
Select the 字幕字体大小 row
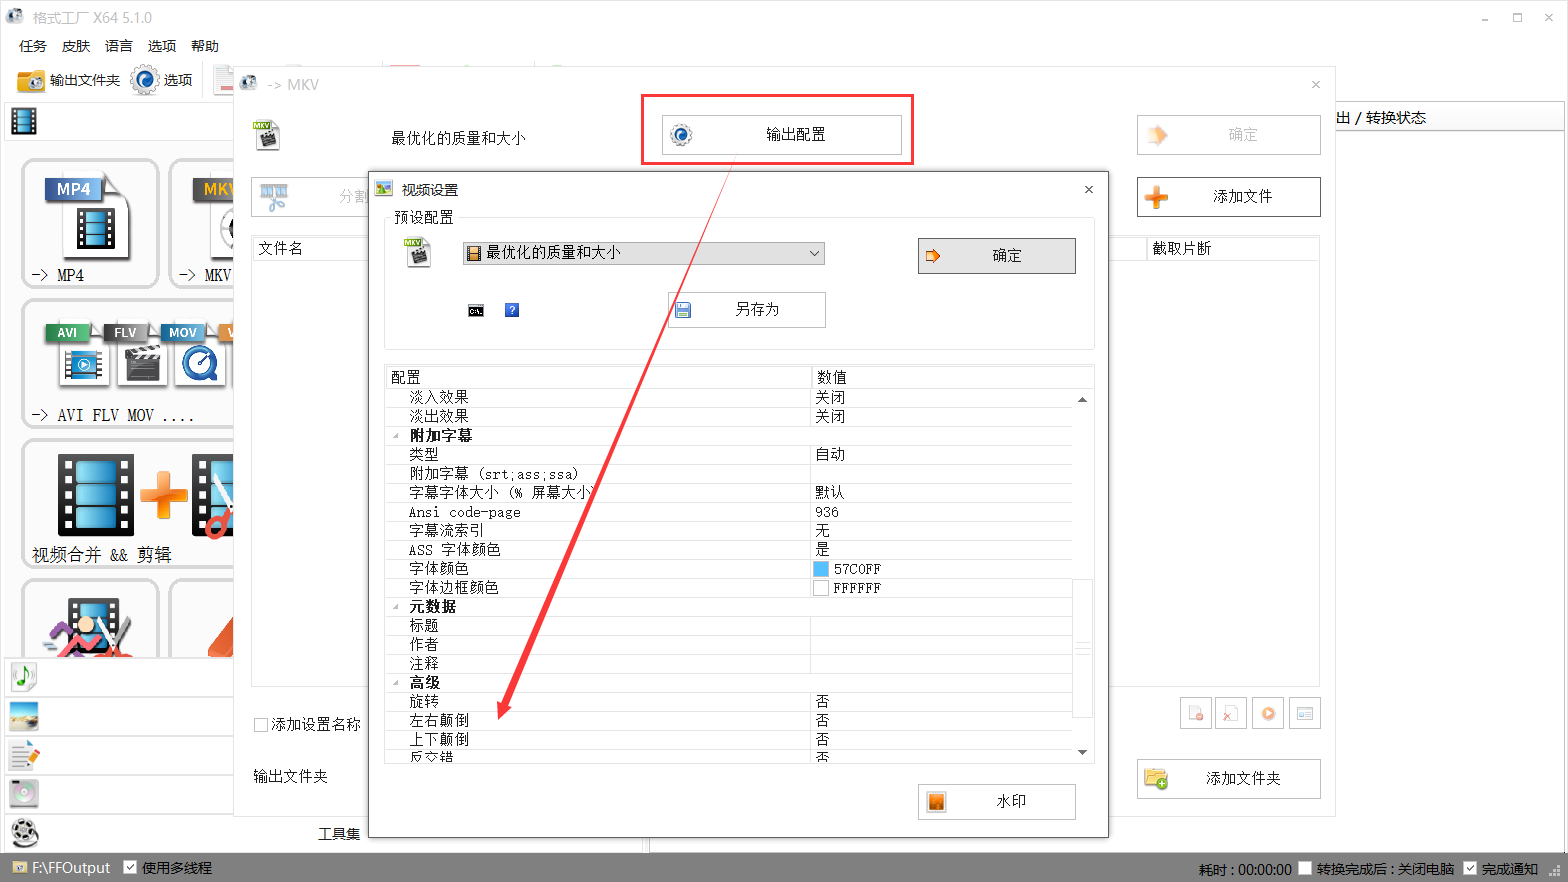tap(729, 493)
